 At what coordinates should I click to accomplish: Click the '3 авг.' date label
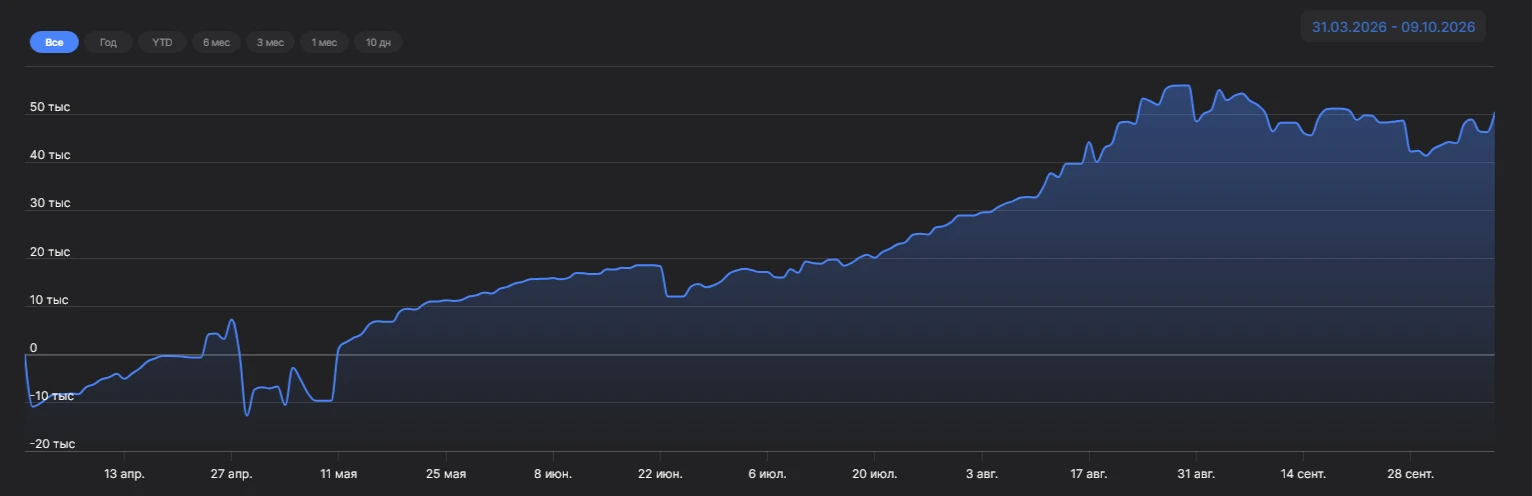pos(982,473)
